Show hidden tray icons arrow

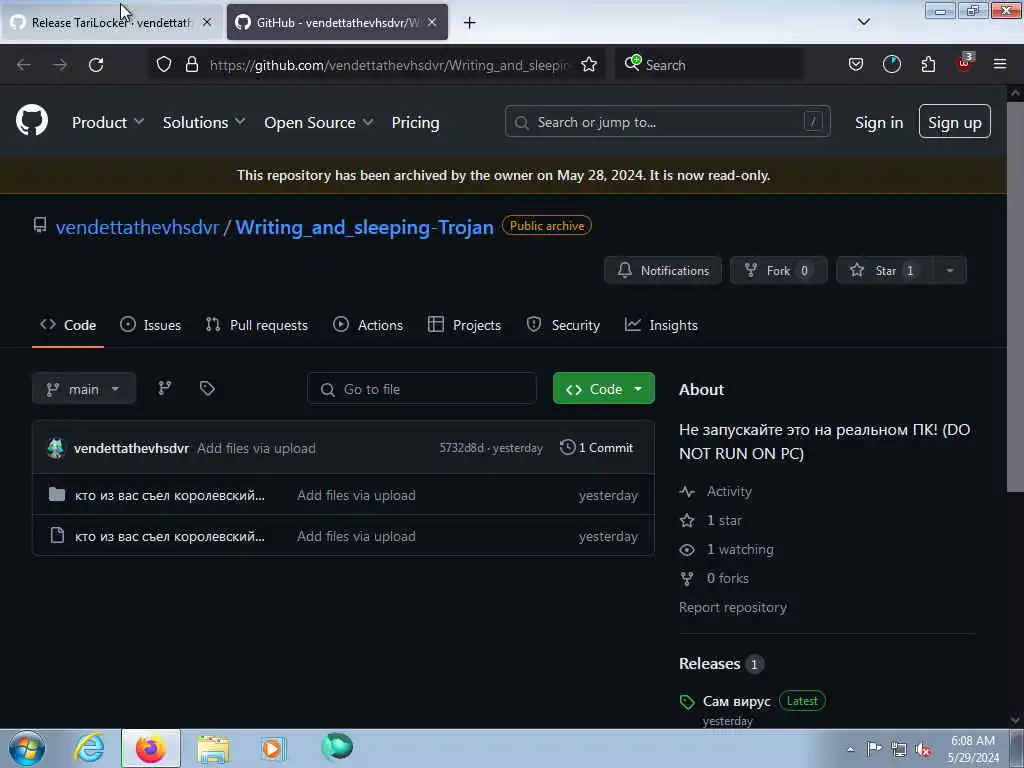pyautogui.click(x=850, y=749)
